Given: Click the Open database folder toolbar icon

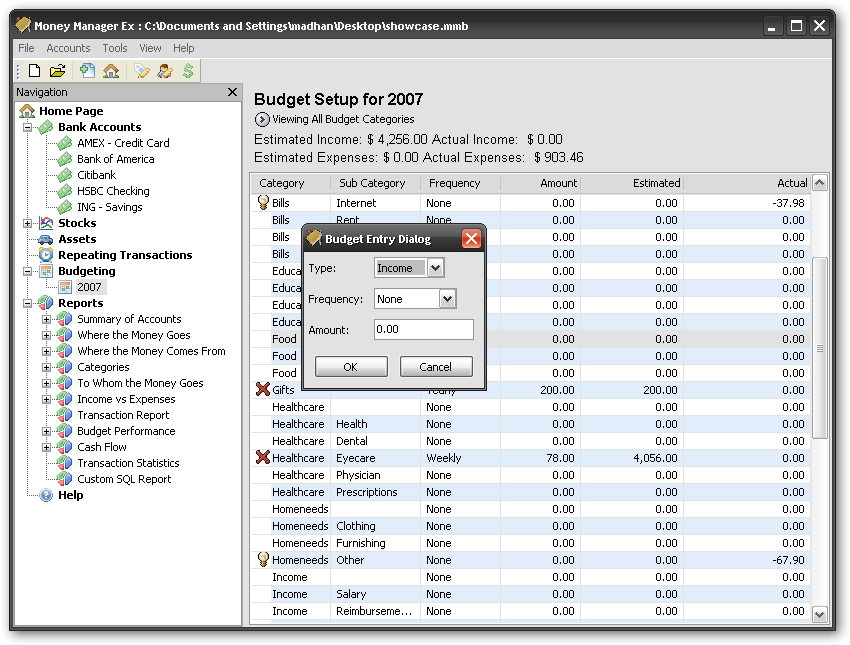Looking at the screenshot, I should (x=58, y=70).
